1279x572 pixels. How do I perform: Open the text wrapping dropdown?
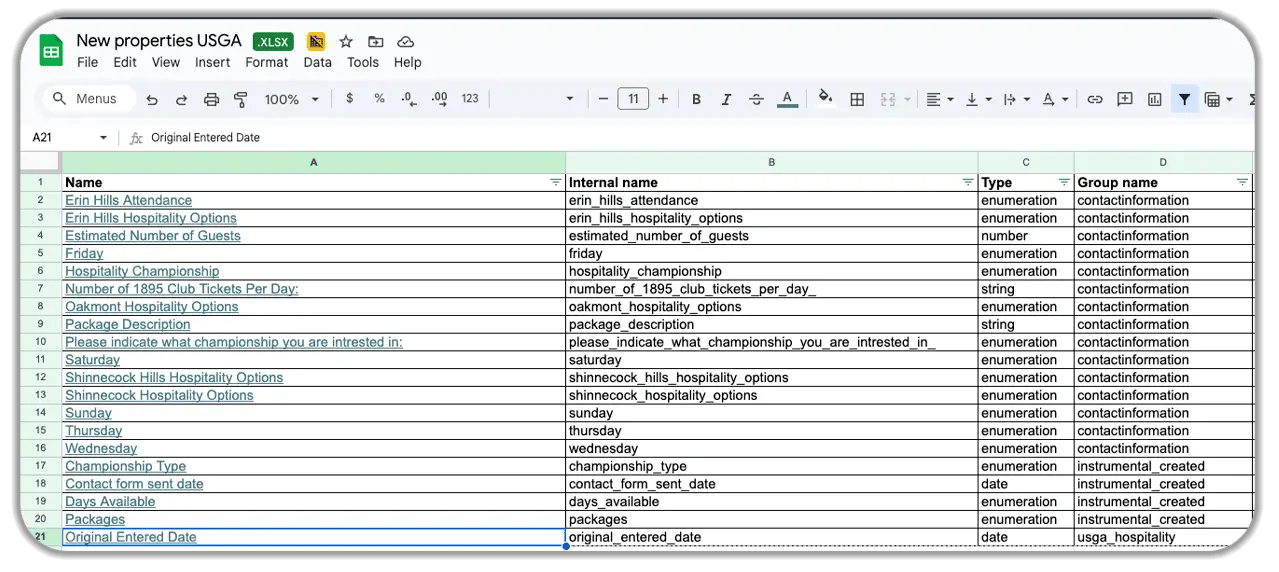point(1016,99)
